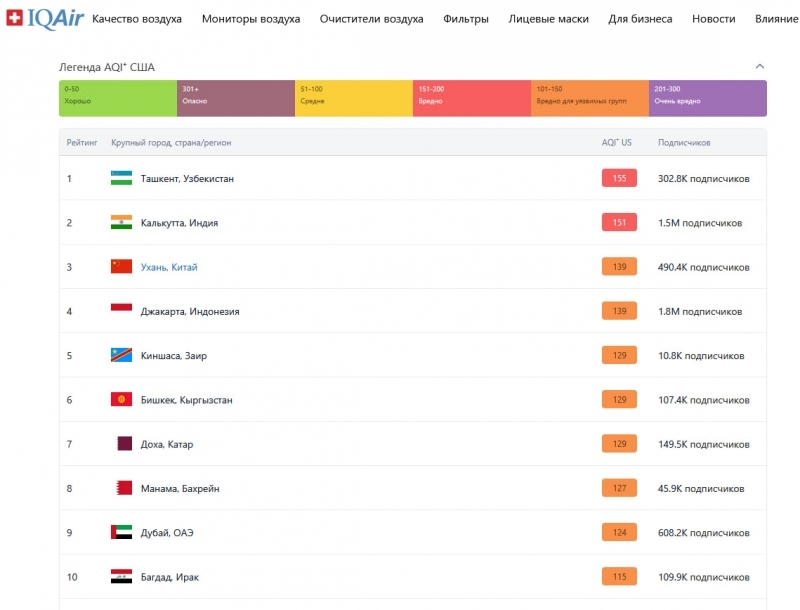This screenshot has width=800, height=610.
Task: Click the AQI value 155 badge for Tashkent
Action: coord(619,178)
